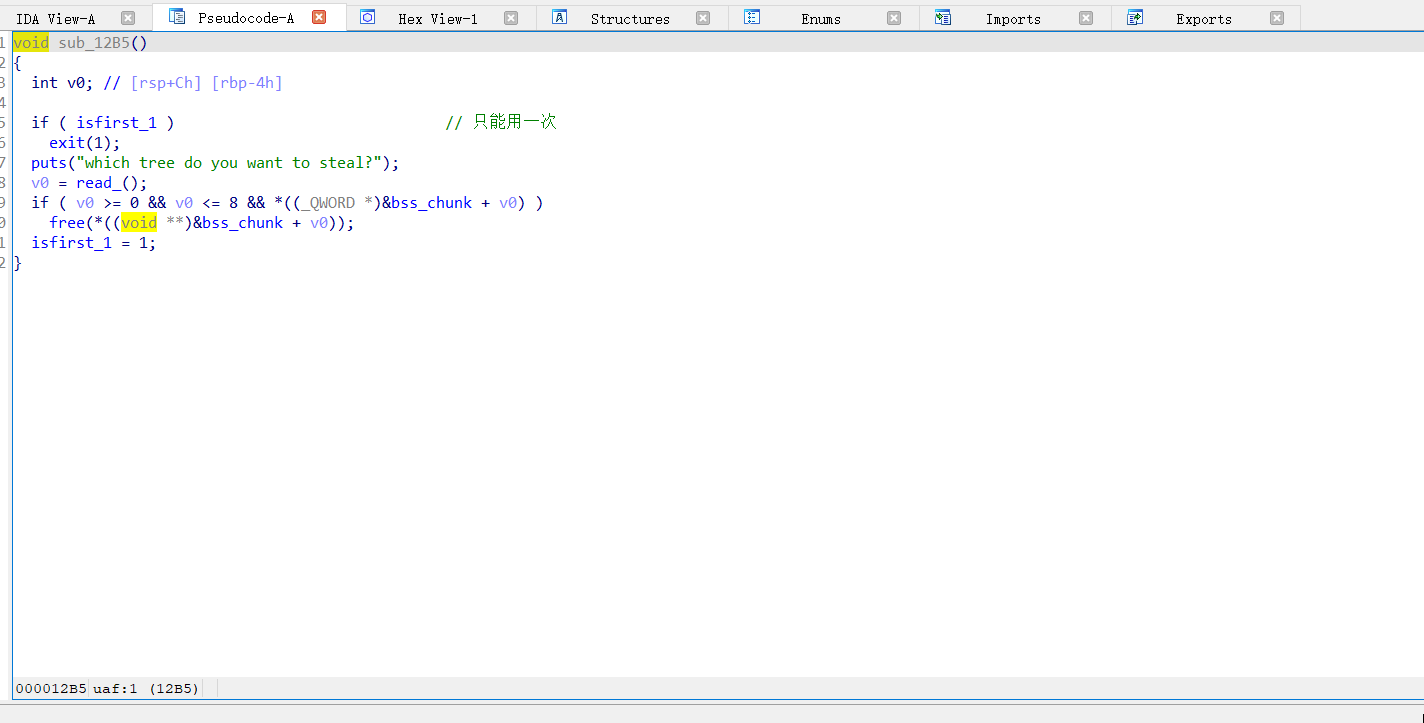Click the Pseudocode-A tab icon

[177, 17]
